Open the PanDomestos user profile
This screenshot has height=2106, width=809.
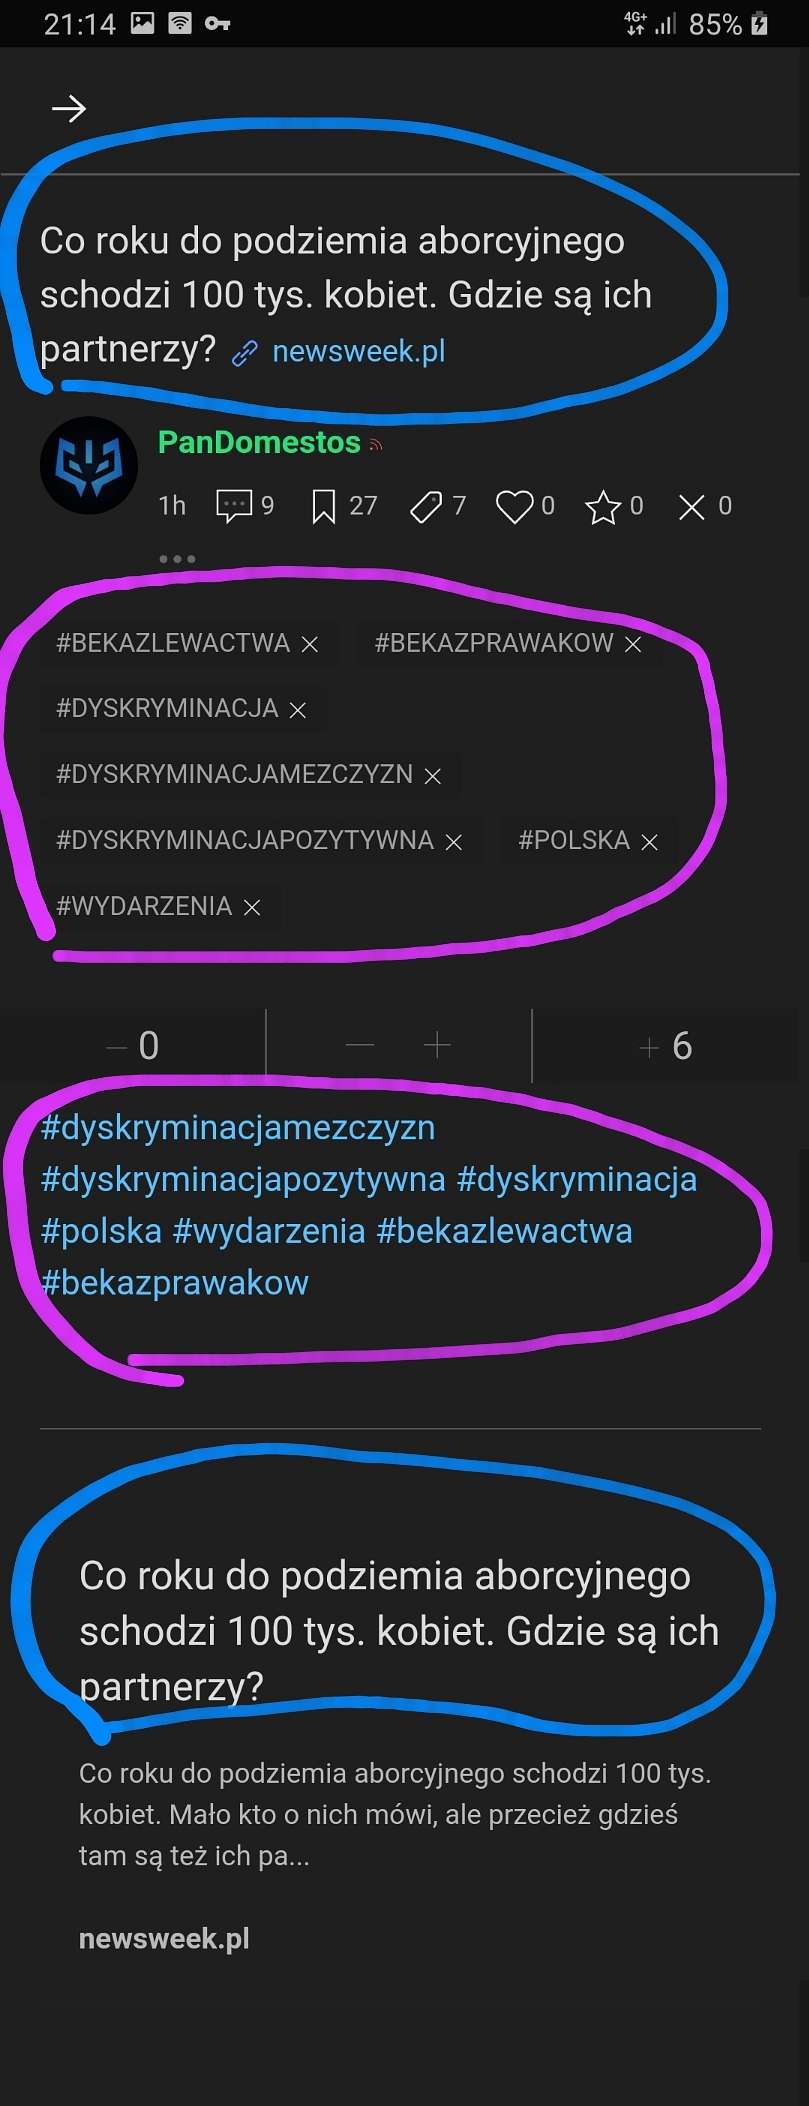259,442
